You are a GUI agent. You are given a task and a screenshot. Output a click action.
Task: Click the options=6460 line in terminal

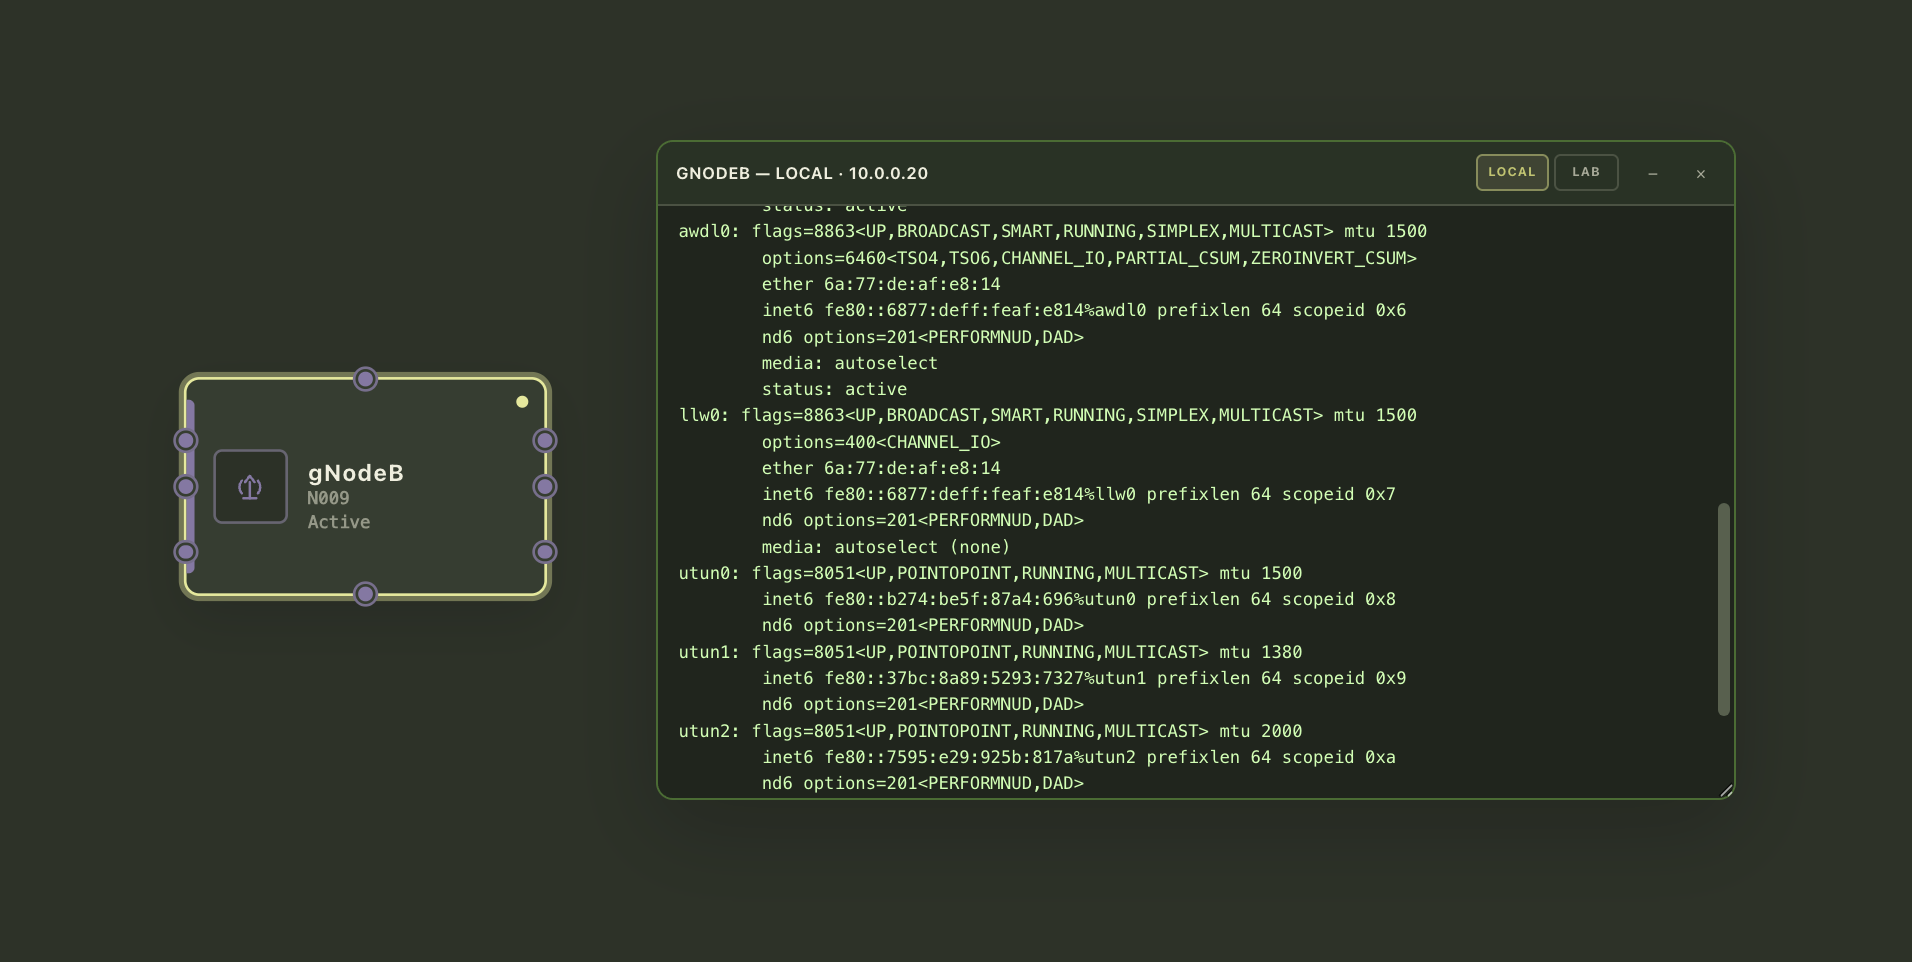[1089, 258]
